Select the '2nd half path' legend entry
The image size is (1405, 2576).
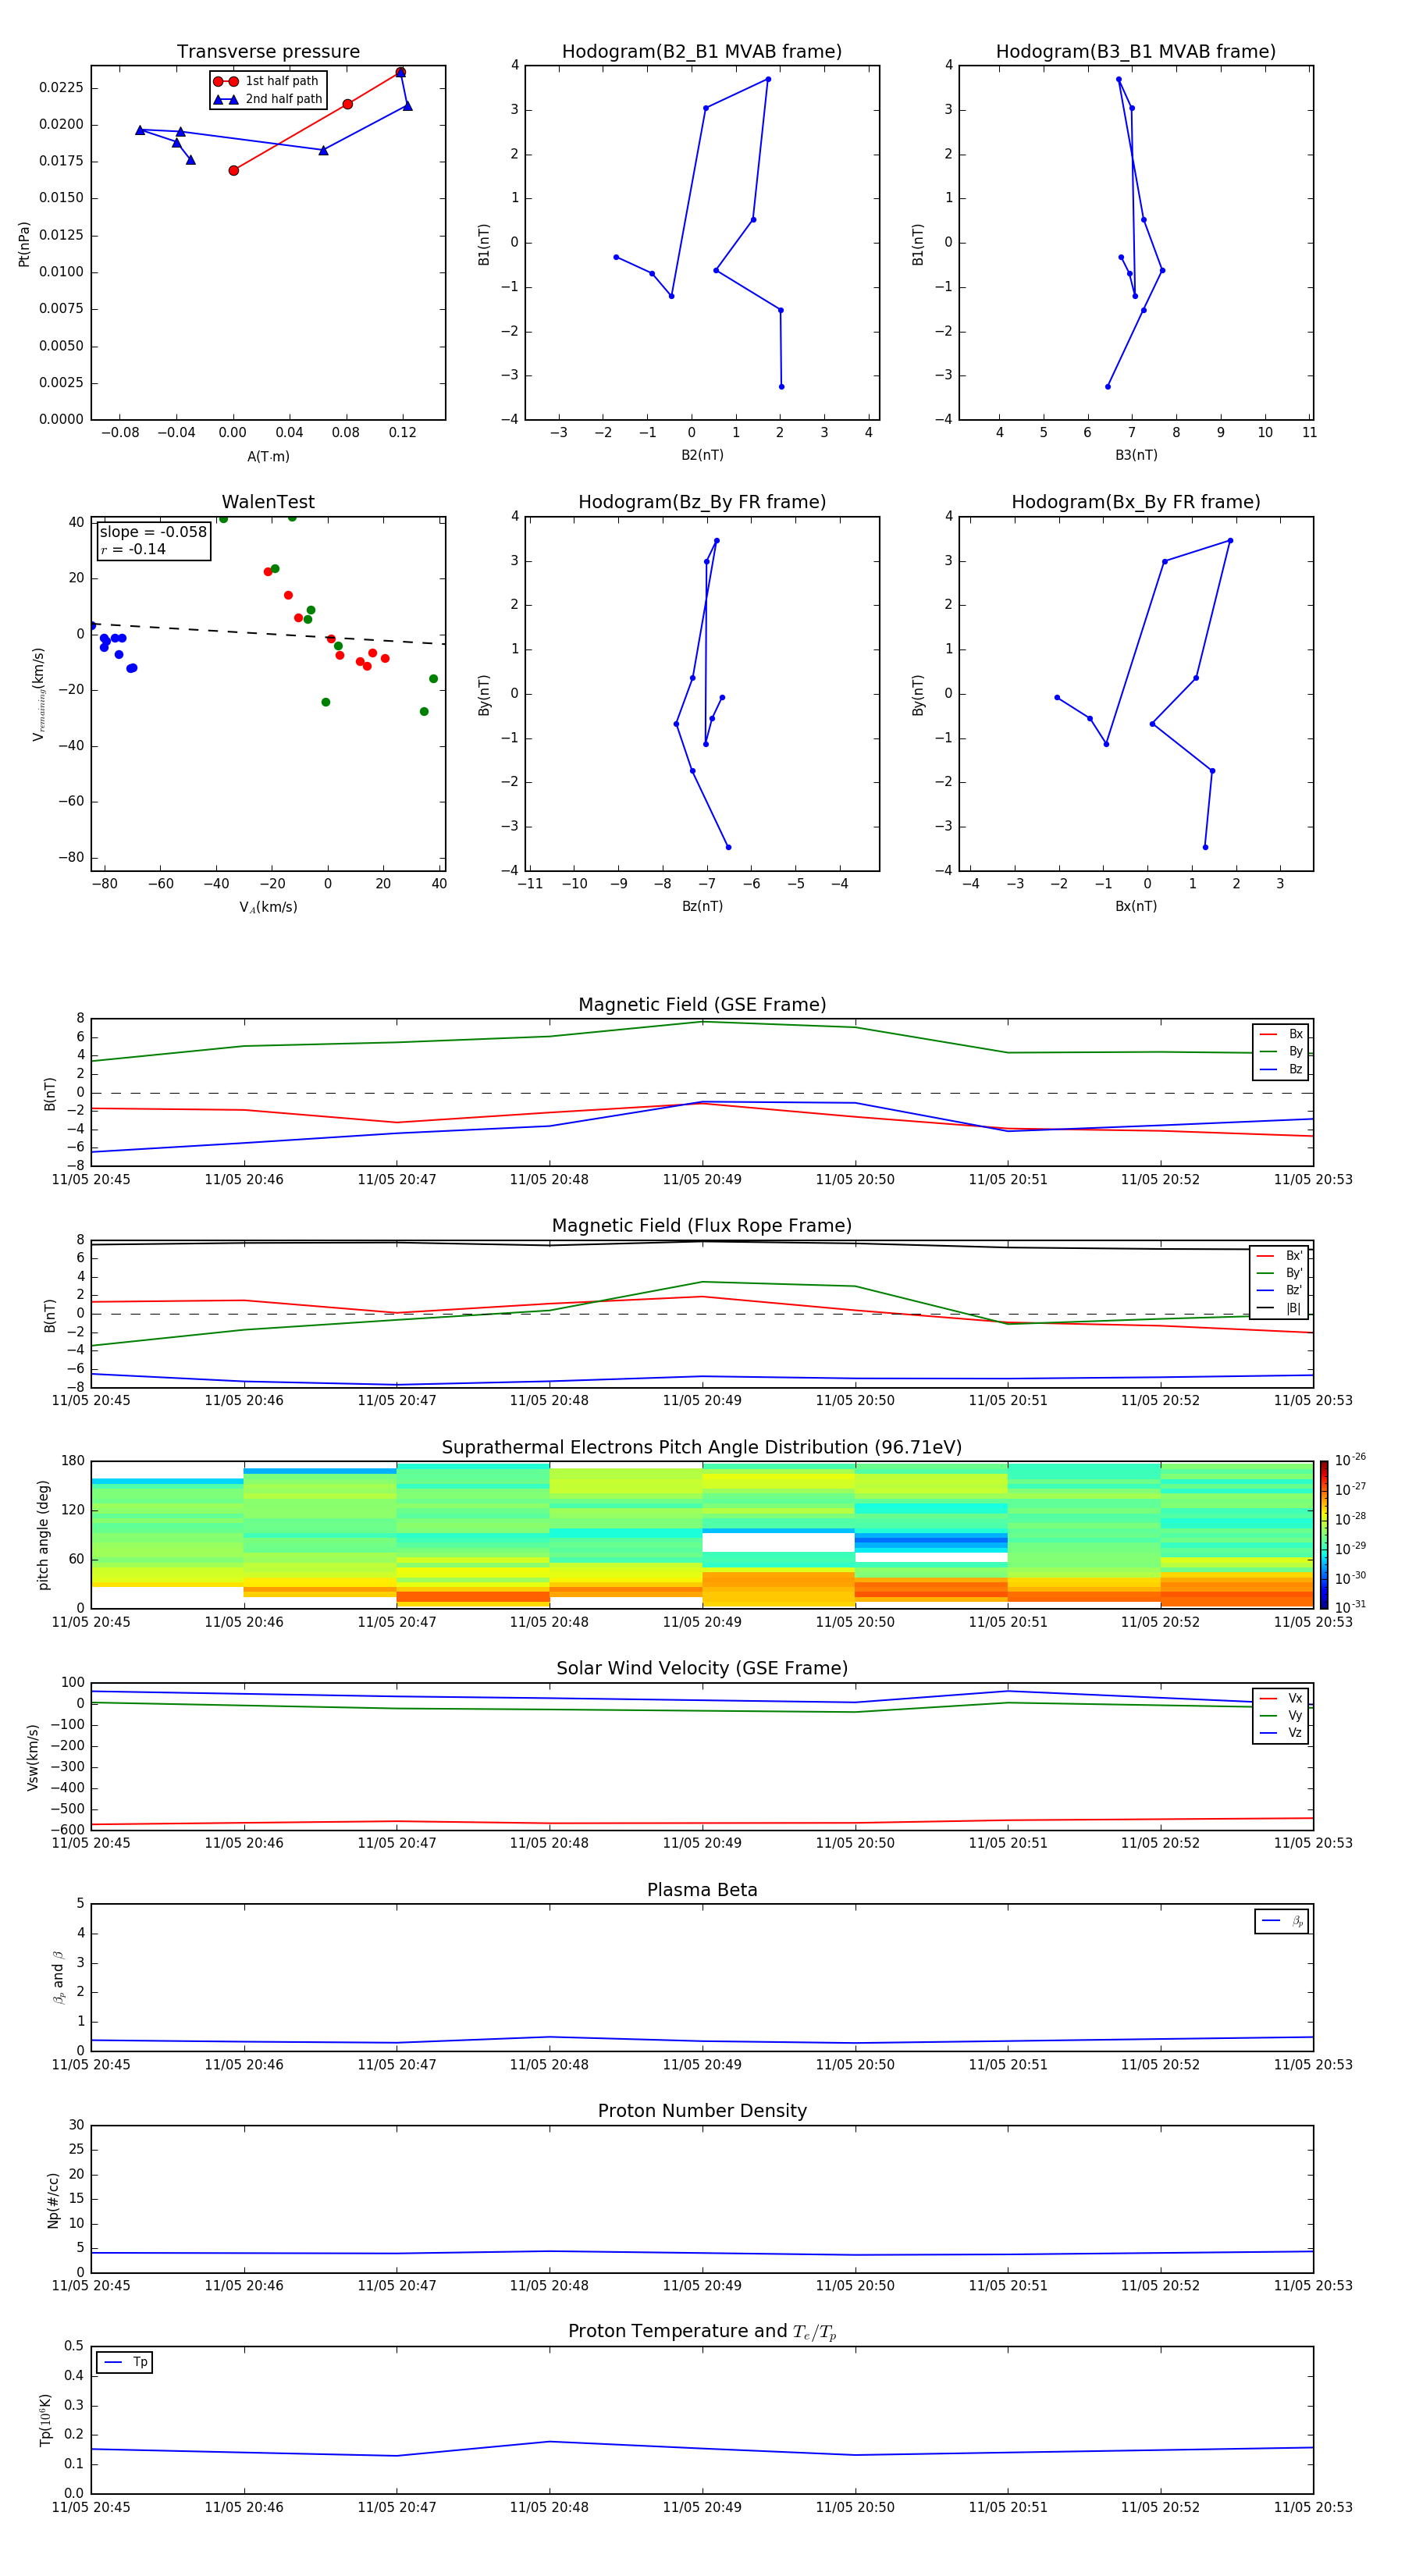(x=267, y=99)
